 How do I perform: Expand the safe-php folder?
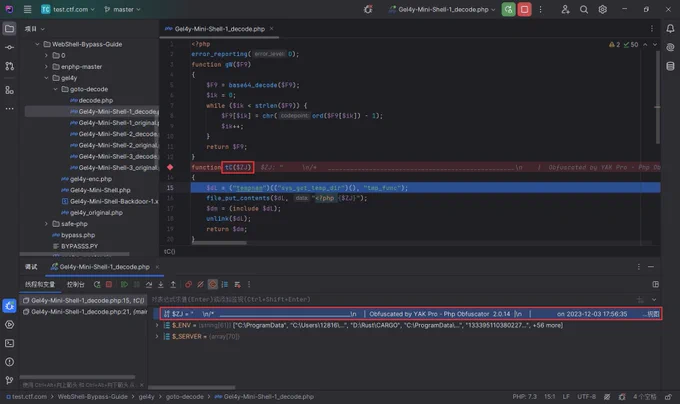click(46, 224)
